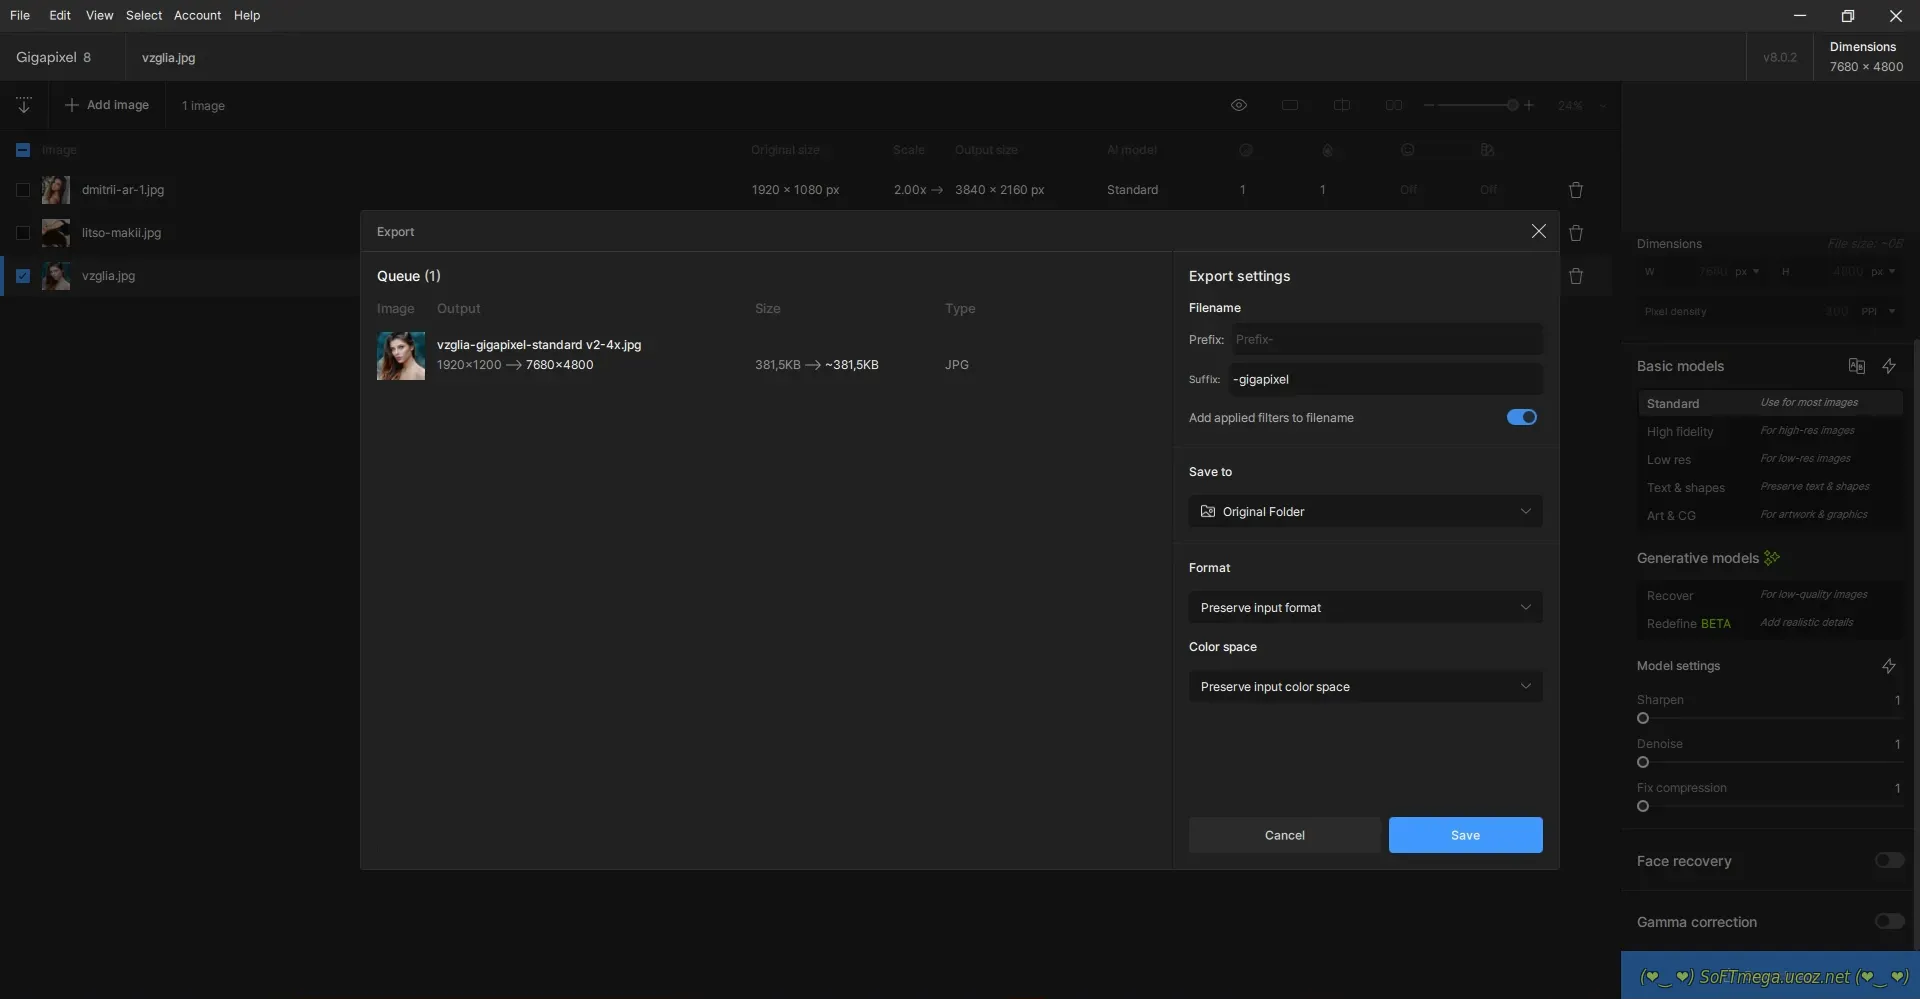Click the Save button
The height and width of the screenshot is (999, 1920).
[x=1464, y=835]
